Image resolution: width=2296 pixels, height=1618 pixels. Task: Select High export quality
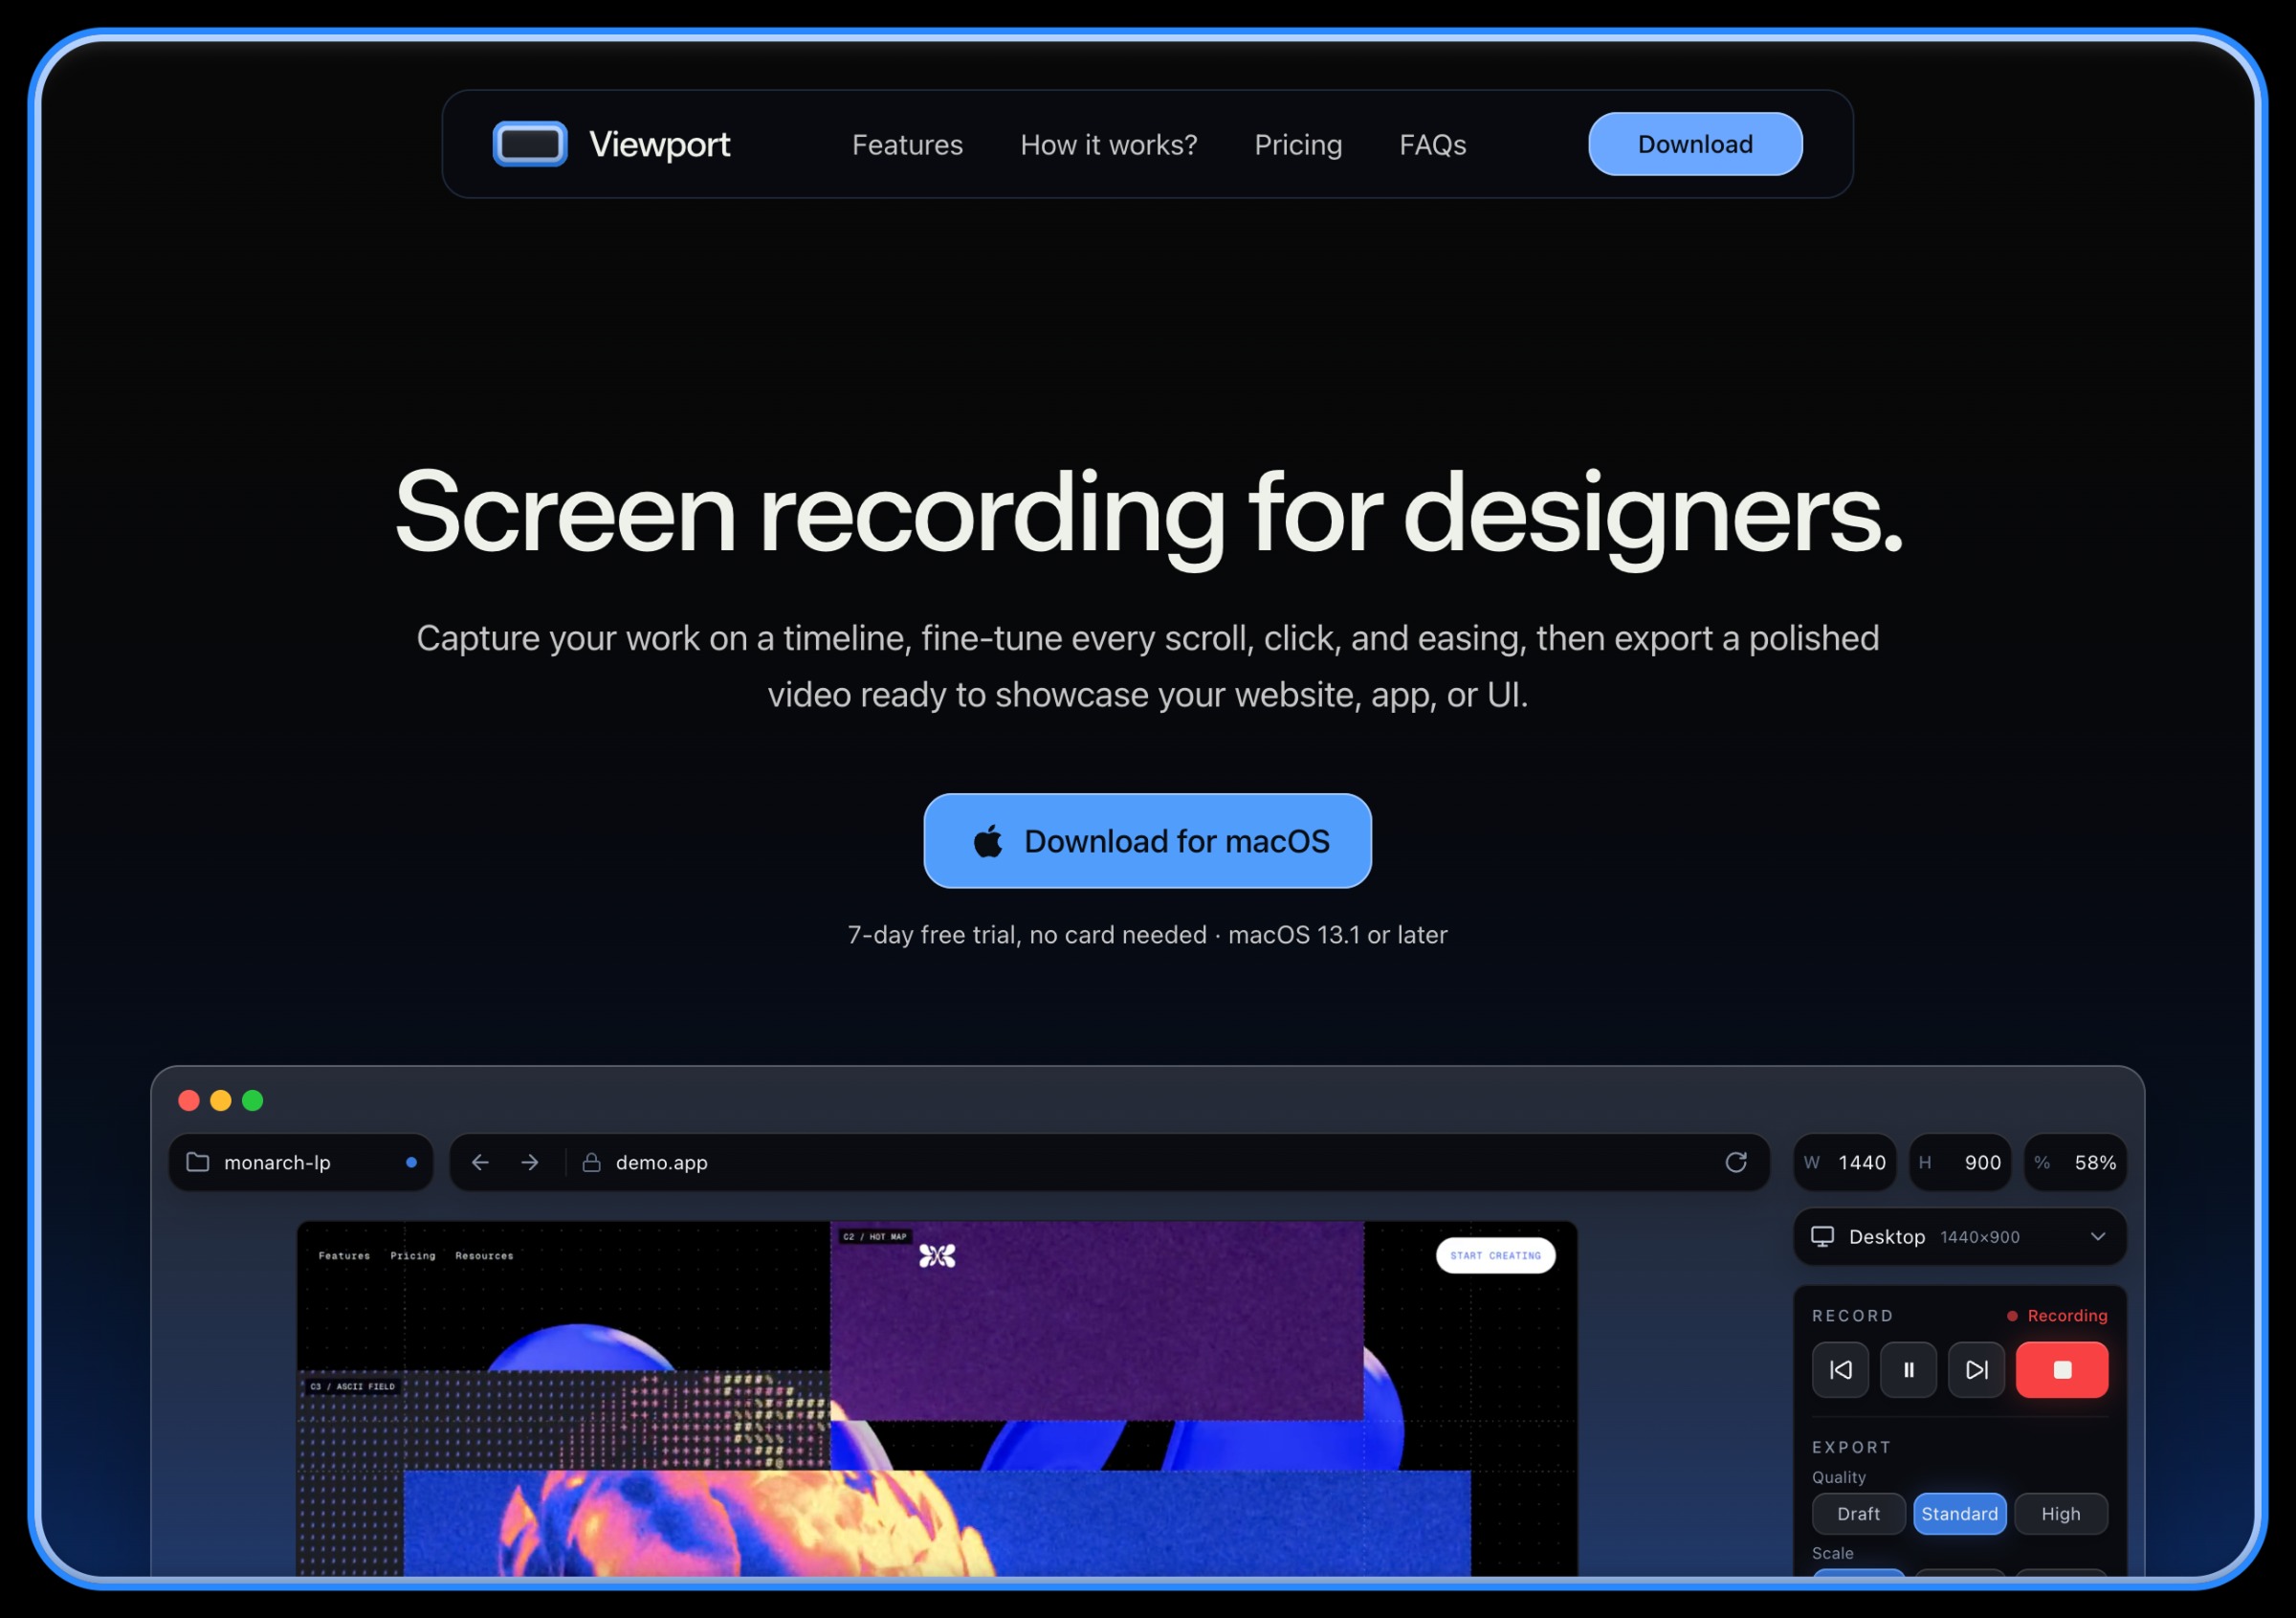tap(2061, 1514)
